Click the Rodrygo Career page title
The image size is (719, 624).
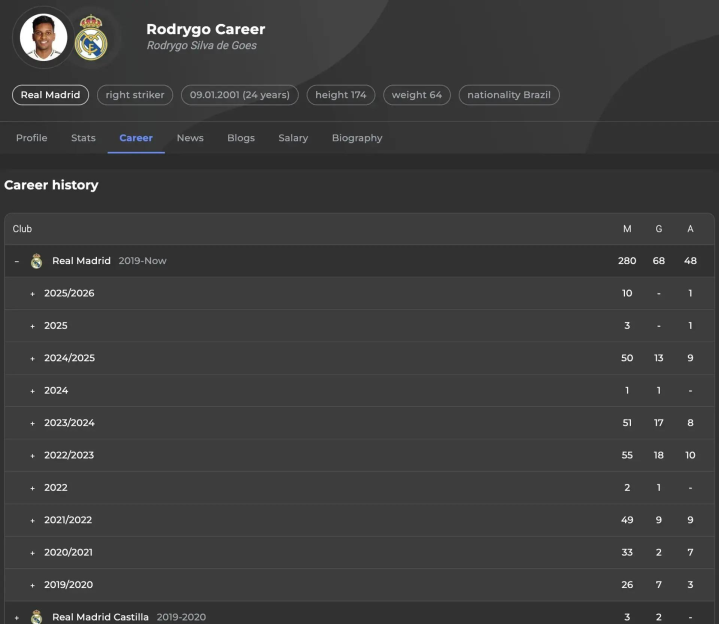pos(206,29)
